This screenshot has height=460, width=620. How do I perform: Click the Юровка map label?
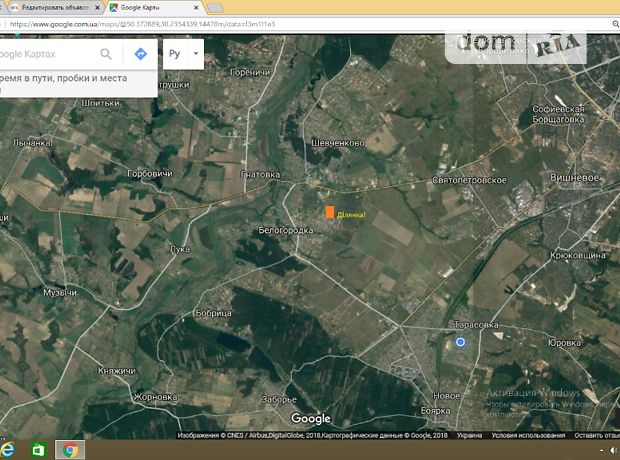(564, 343)
